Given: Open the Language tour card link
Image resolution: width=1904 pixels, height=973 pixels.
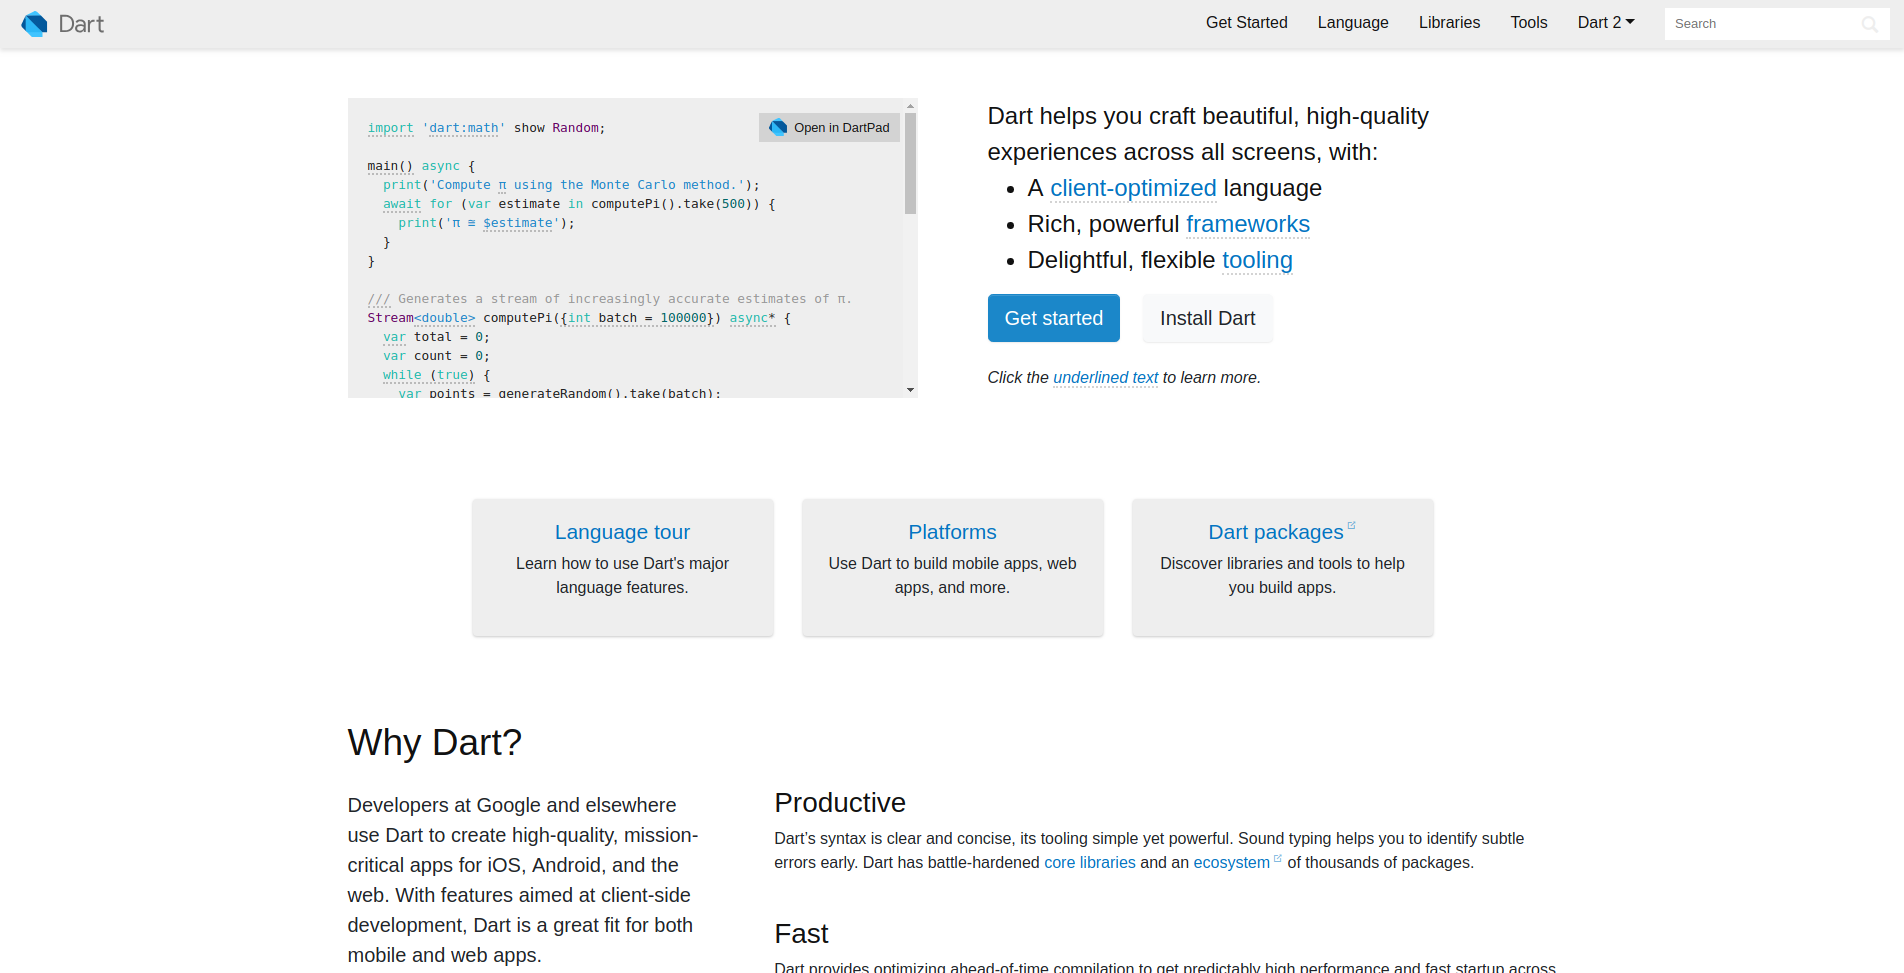Looking at the screenshot, I should pos(622,532).
